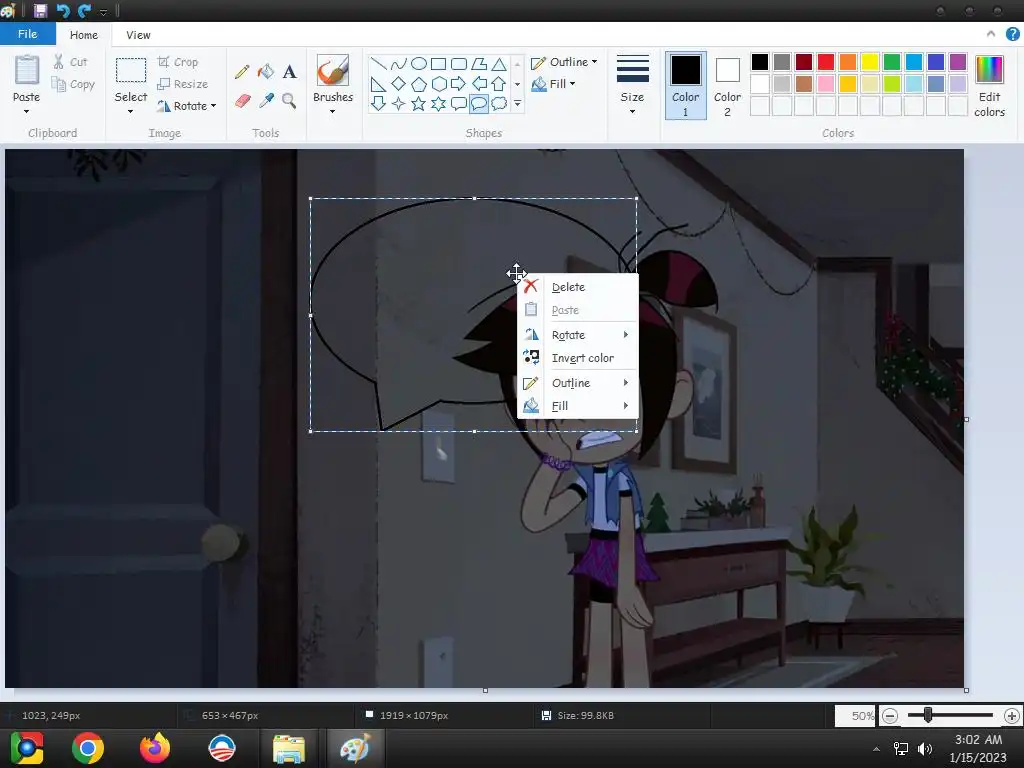Screen dimensions: 1024x768
Task: Choose the Right arrow shape
Action: pyautogui.click(x=458, y=84)
